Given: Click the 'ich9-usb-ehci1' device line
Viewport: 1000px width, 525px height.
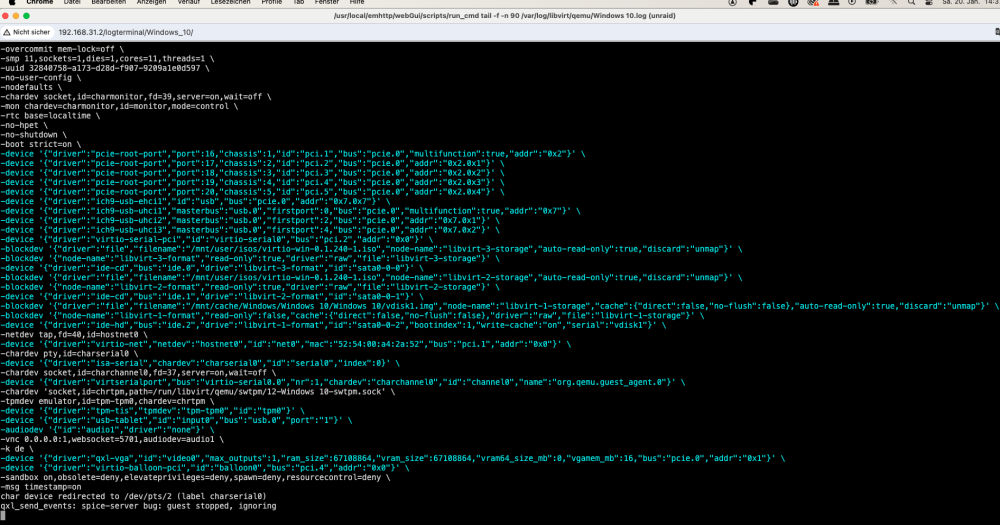Looking at the screenshot, I should [x=195, y=202].
